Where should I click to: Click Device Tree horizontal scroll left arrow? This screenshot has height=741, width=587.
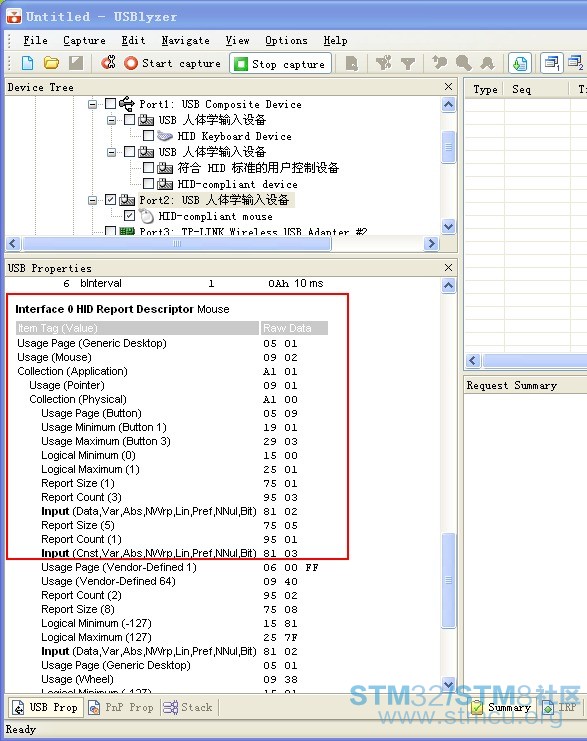(x=13, y=243)
